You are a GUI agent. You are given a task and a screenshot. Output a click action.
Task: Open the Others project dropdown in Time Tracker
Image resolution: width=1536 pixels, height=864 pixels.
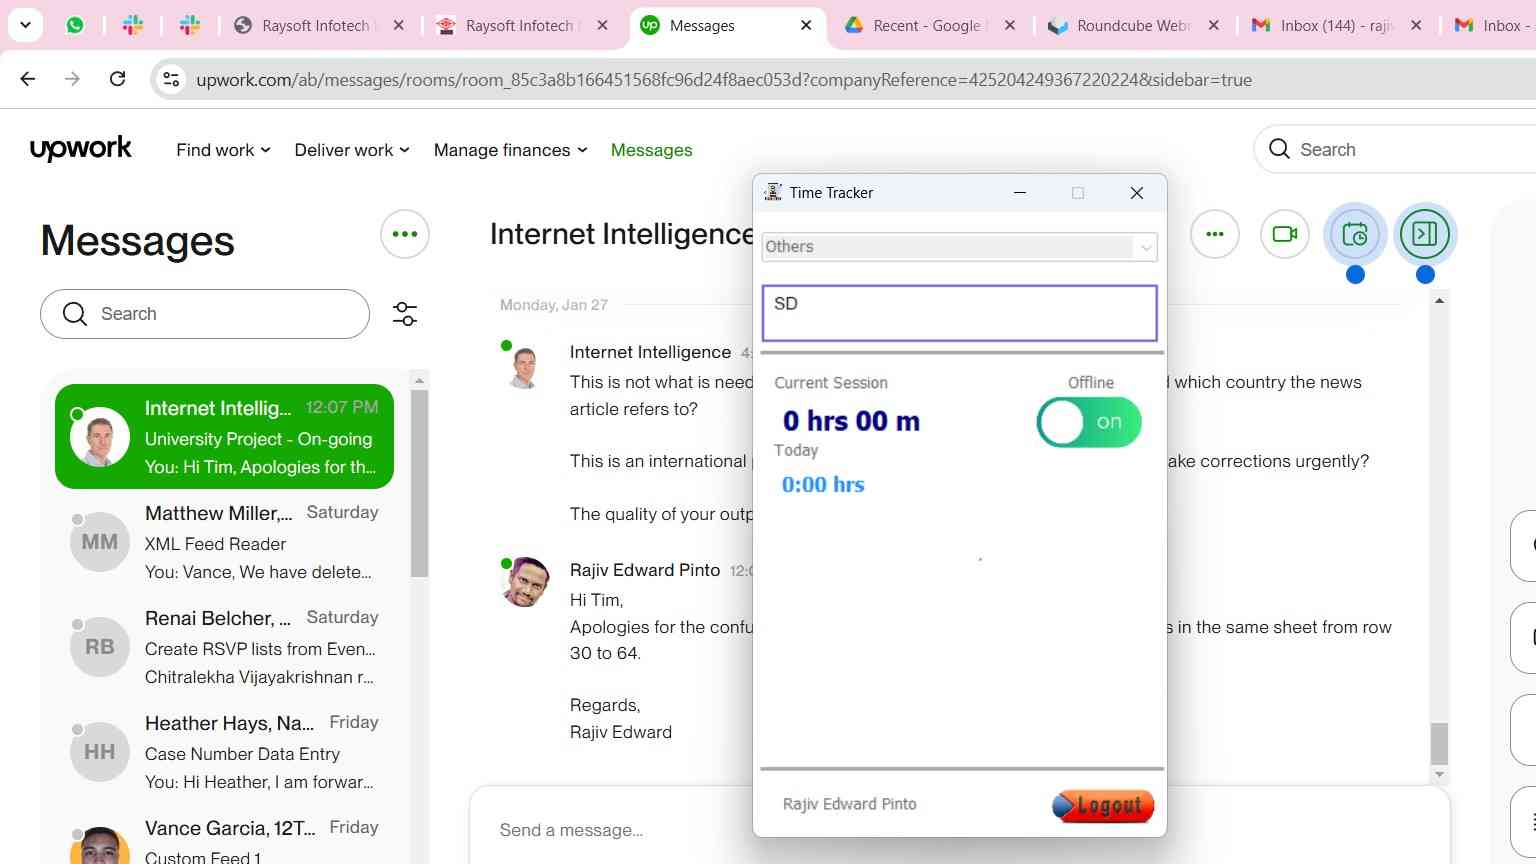[x=959, y=247]
